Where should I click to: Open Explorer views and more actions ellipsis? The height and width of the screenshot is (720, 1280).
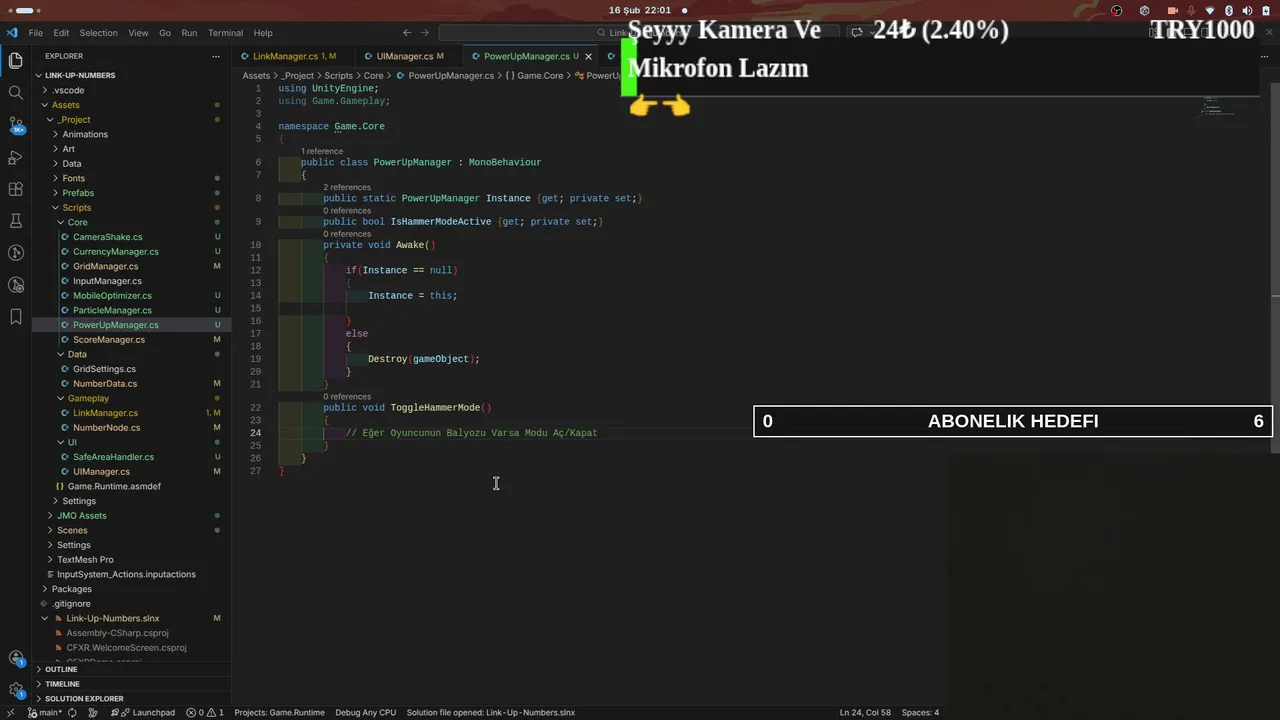pos(216,56)
